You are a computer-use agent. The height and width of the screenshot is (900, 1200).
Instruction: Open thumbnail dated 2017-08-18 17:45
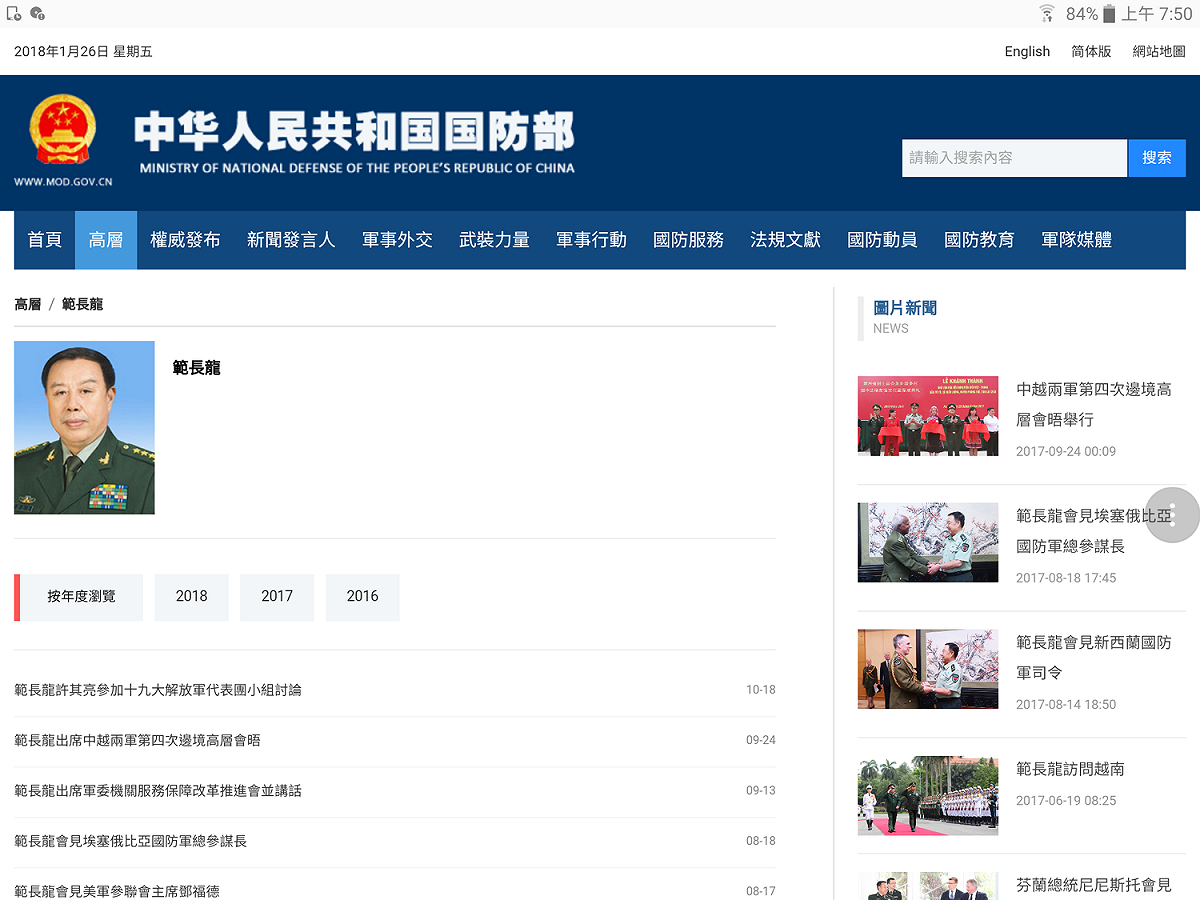point(928,542)
